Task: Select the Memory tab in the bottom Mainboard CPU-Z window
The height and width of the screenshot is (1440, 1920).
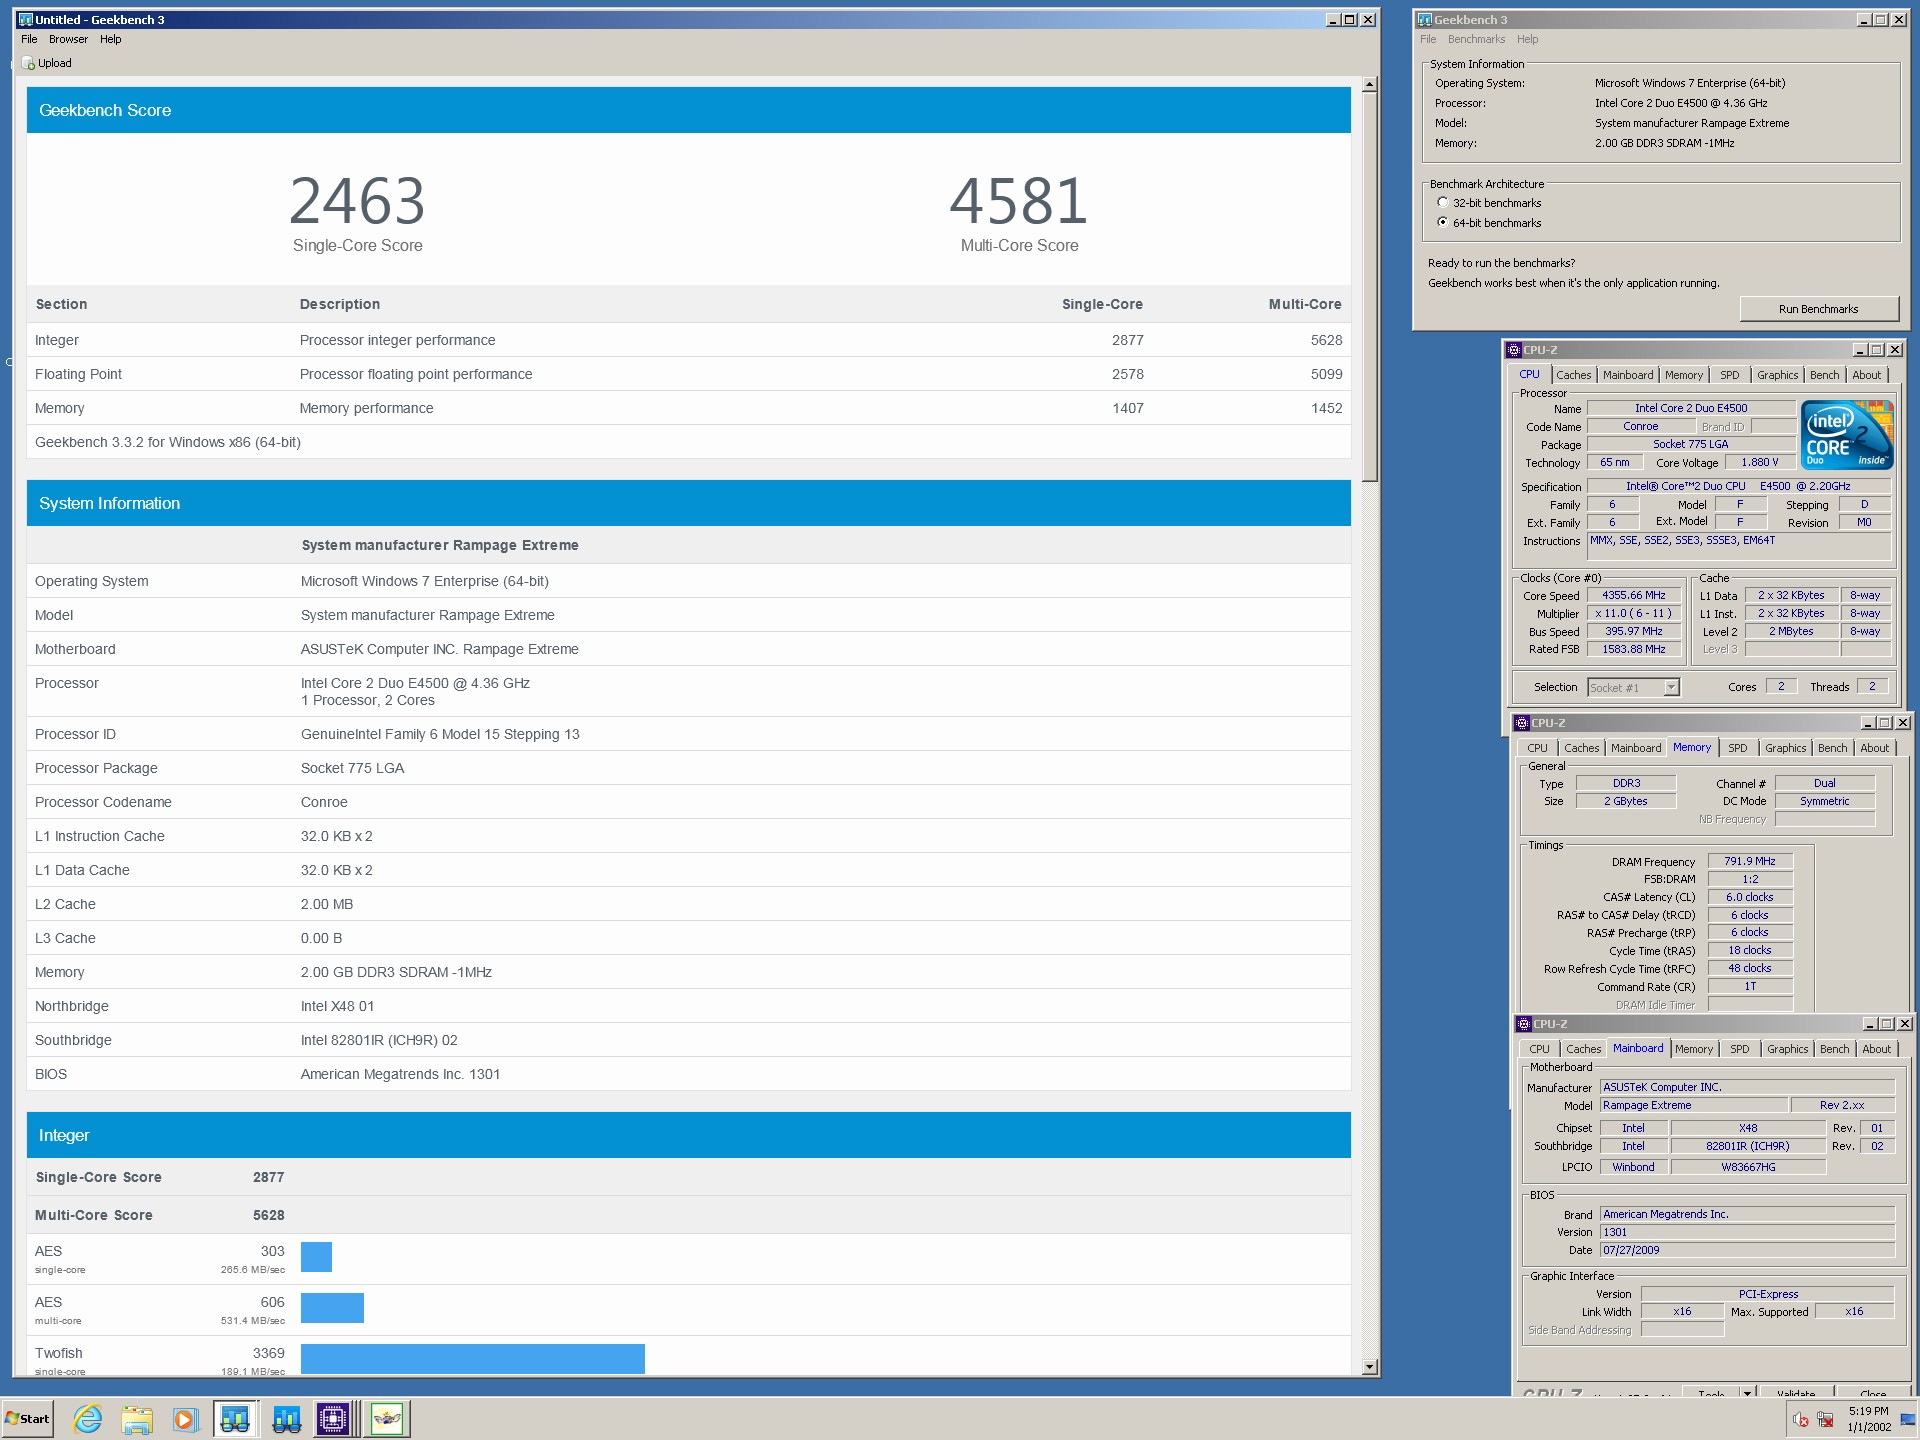Action: coord(1694,1049)
